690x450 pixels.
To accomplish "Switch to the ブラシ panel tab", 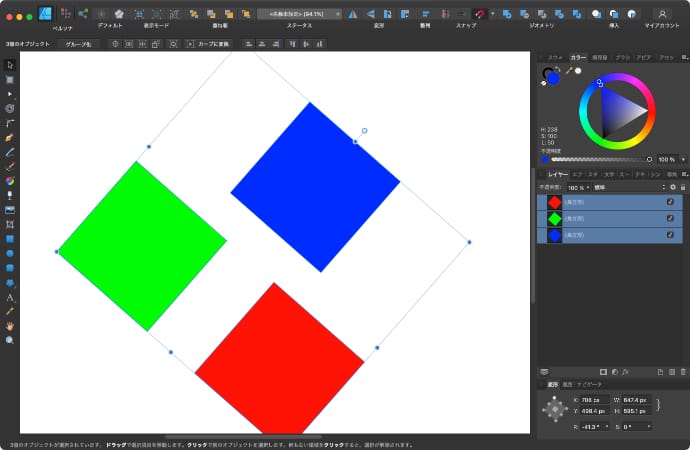I will tap(622, 58).
